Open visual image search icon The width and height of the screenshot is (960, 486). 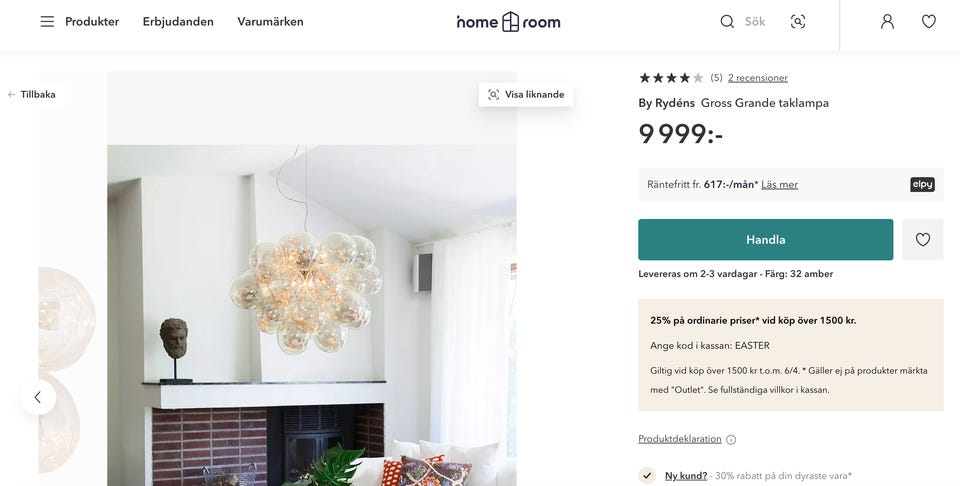[x=798, y=21]
